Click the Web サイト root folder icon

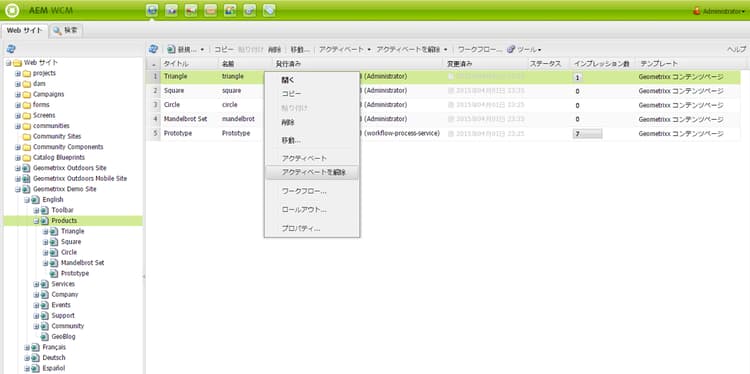[17, 63]
